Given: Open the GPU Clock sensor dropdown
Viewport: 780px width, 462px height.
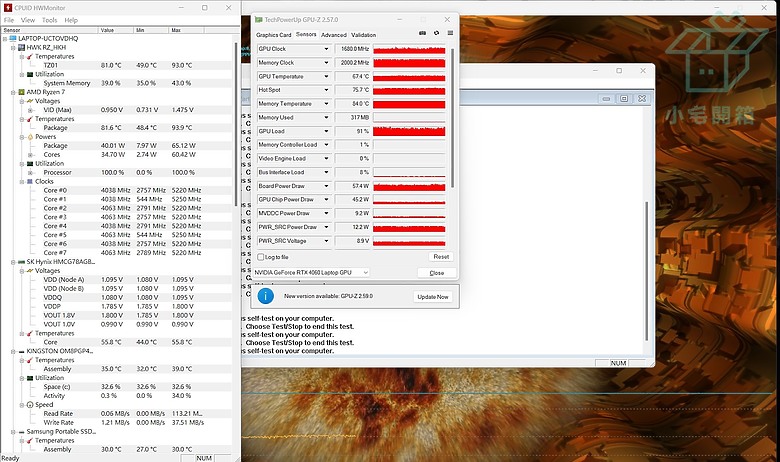Looking at the screenshot, I should click(x=326, y=49).
